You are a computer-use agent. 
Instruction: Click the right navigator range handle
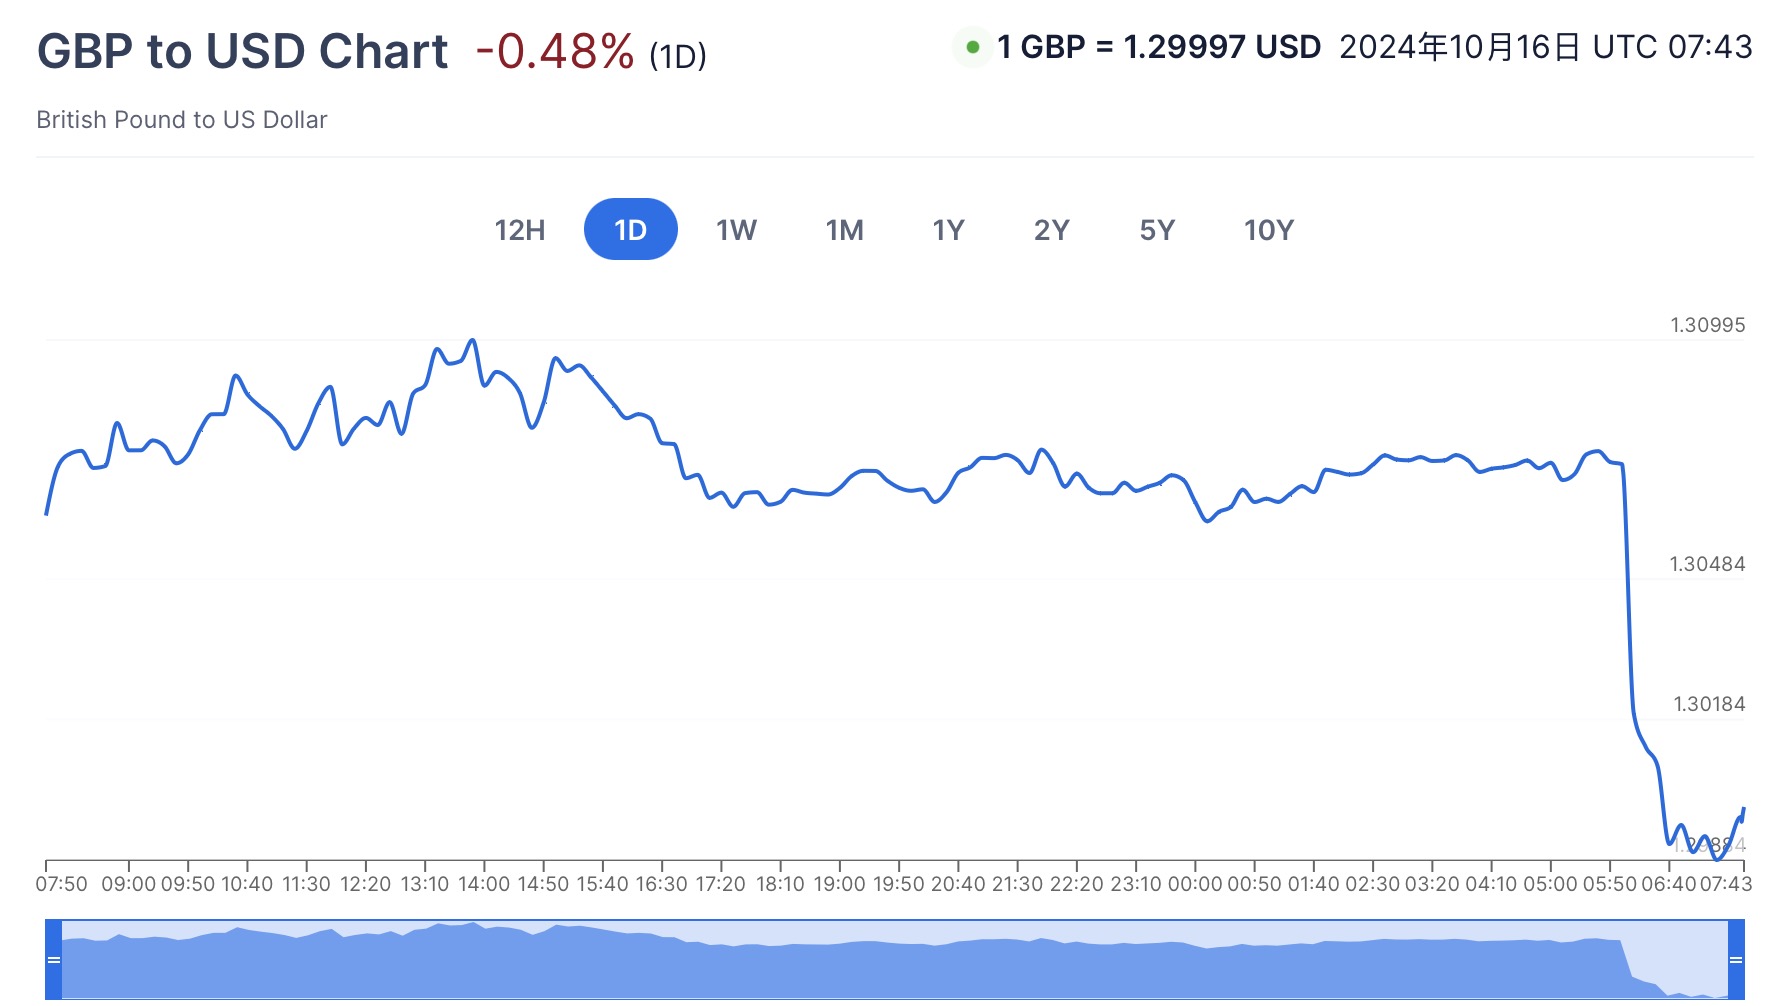tap(1736, 960)
